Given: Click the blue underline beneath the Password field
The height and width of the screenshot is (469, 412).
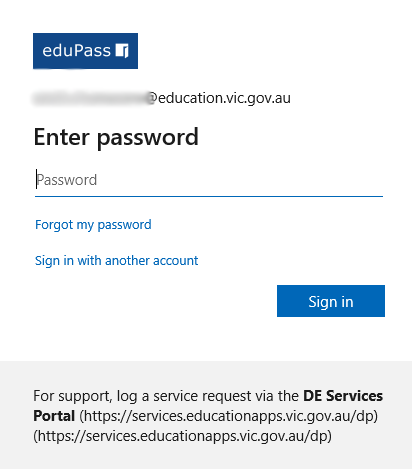Looking at the screenshot, I should tap(209, 196).
